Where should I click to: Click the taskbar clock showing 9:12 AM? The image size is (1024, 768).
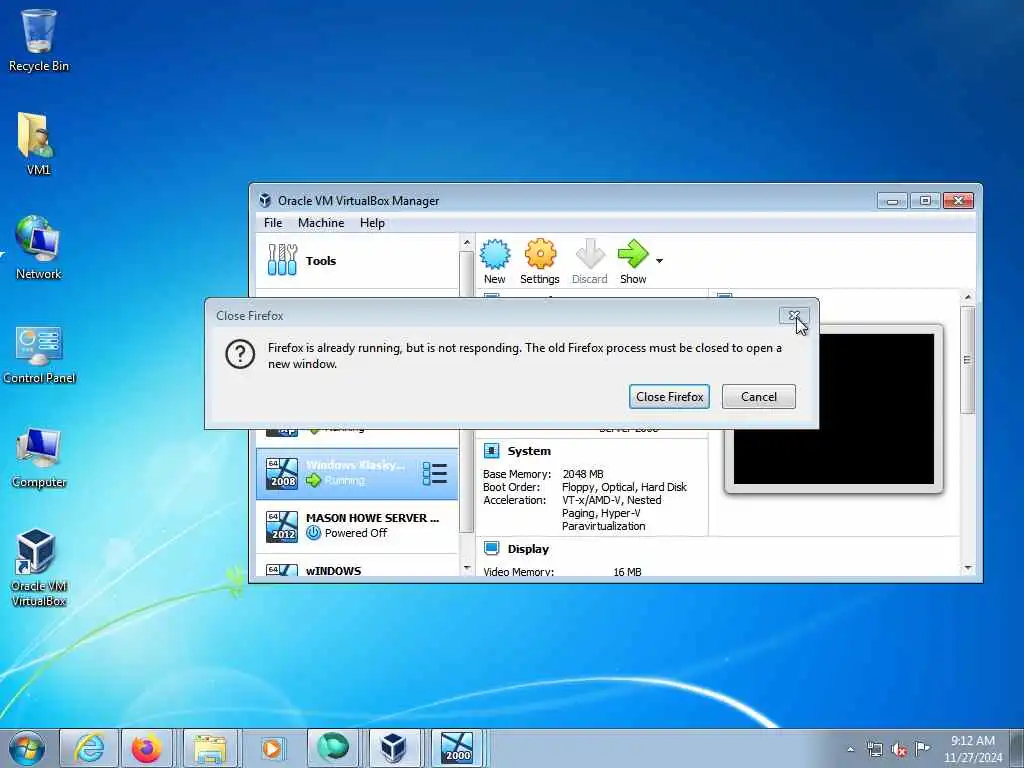tap(973, 749)
